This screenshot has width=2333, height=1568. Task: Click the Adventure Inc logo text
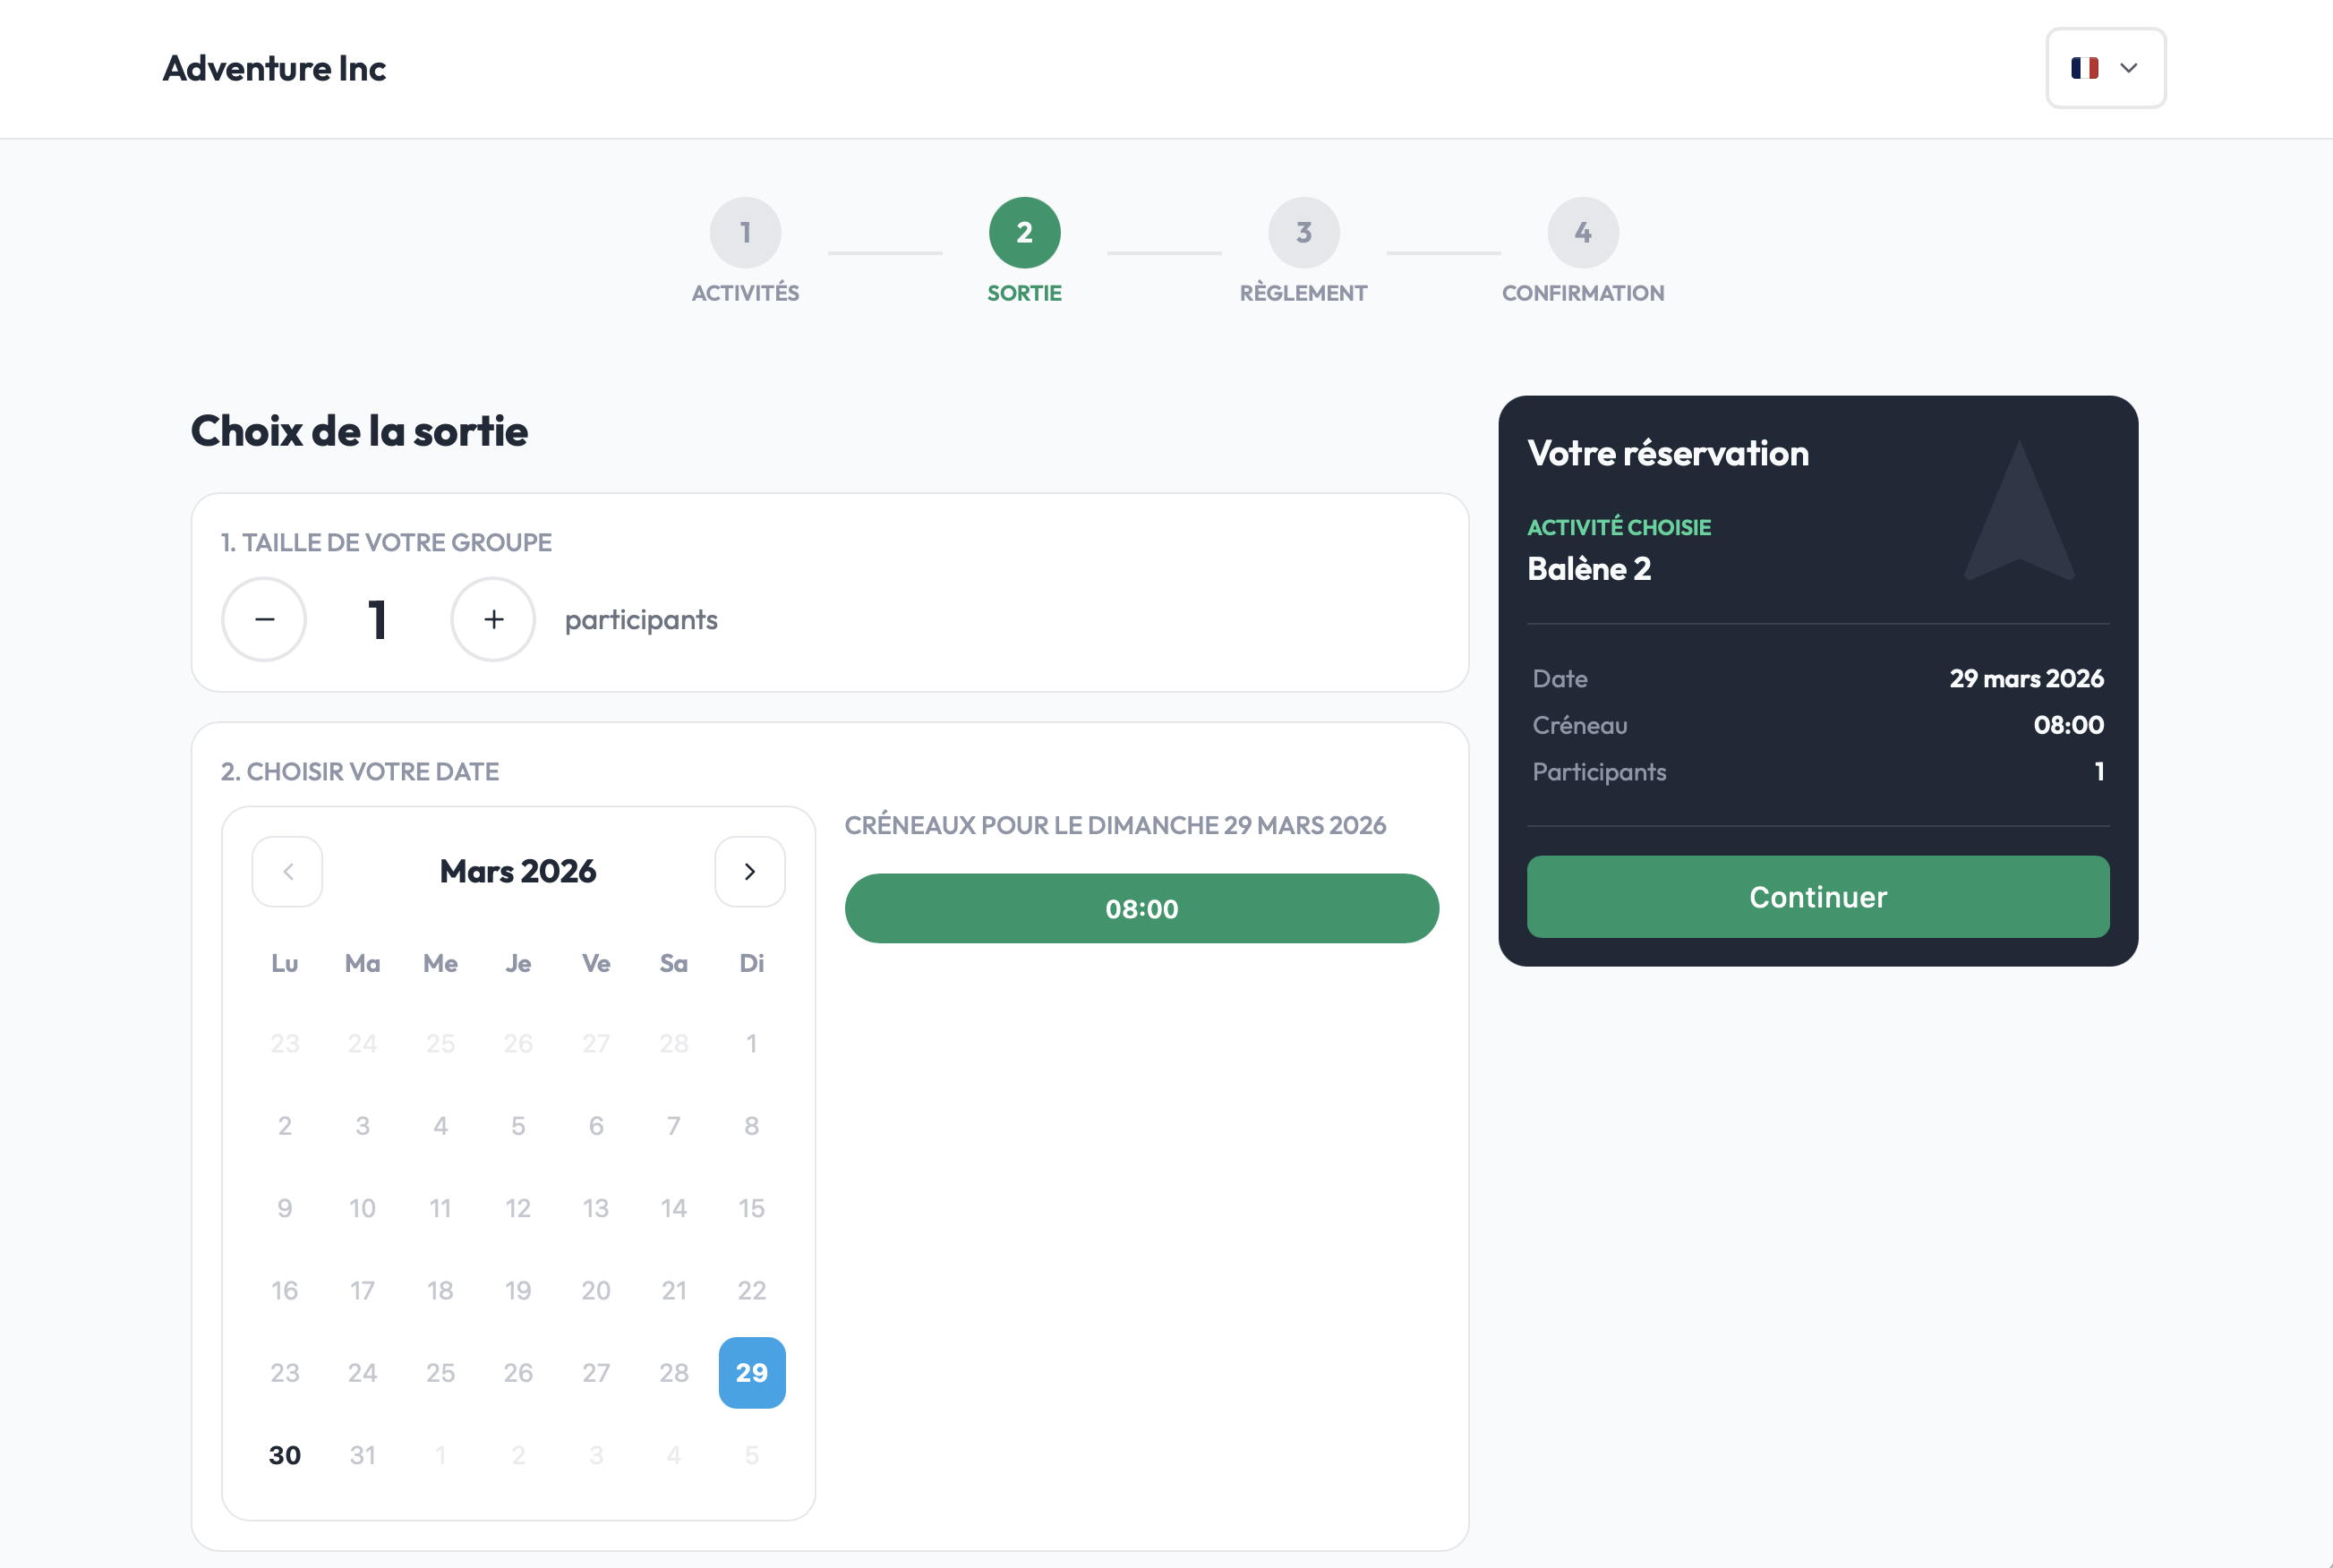274,68
